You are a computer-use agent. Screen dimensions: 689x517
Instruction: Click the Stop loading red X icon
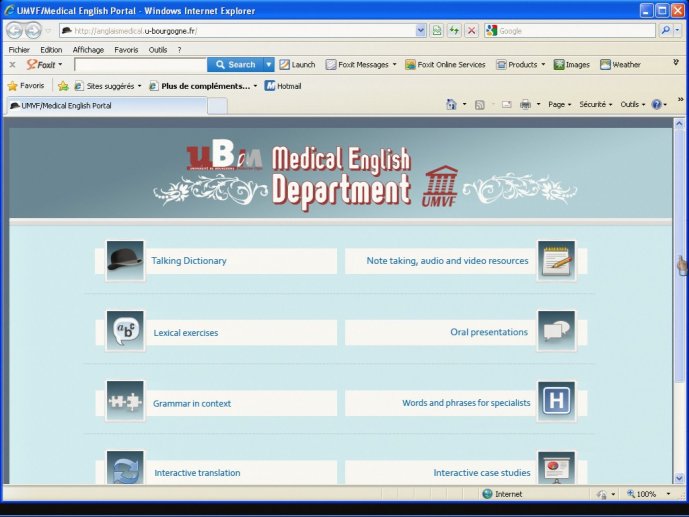[471, 31]
